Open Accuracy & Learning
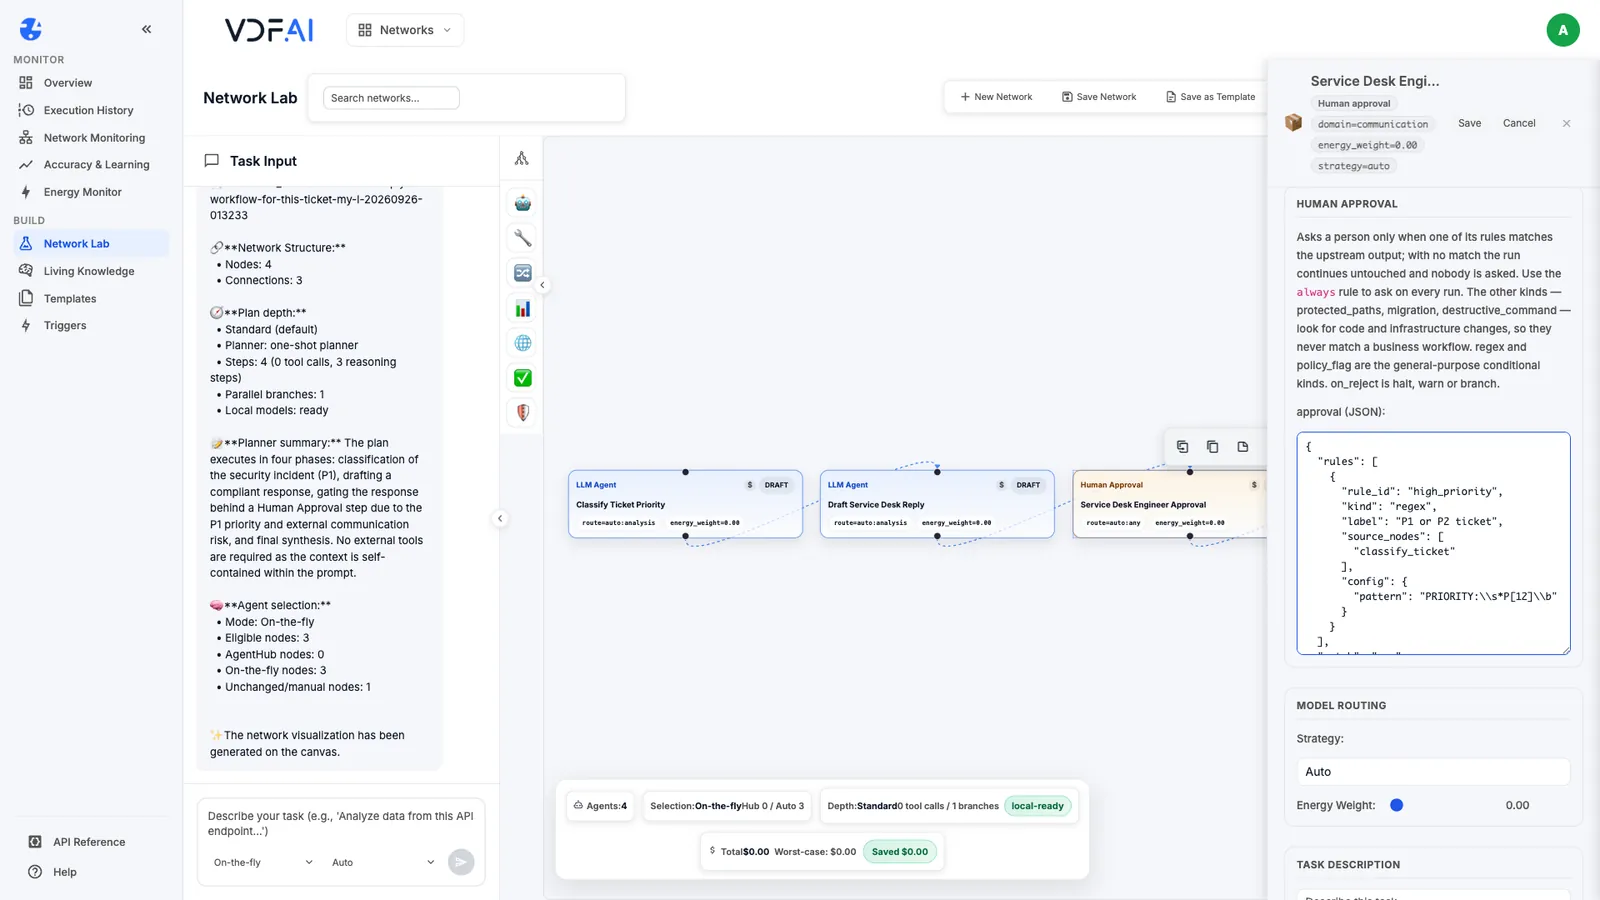The height and width of the screenshot is (900, 1600). coord(96,165)
